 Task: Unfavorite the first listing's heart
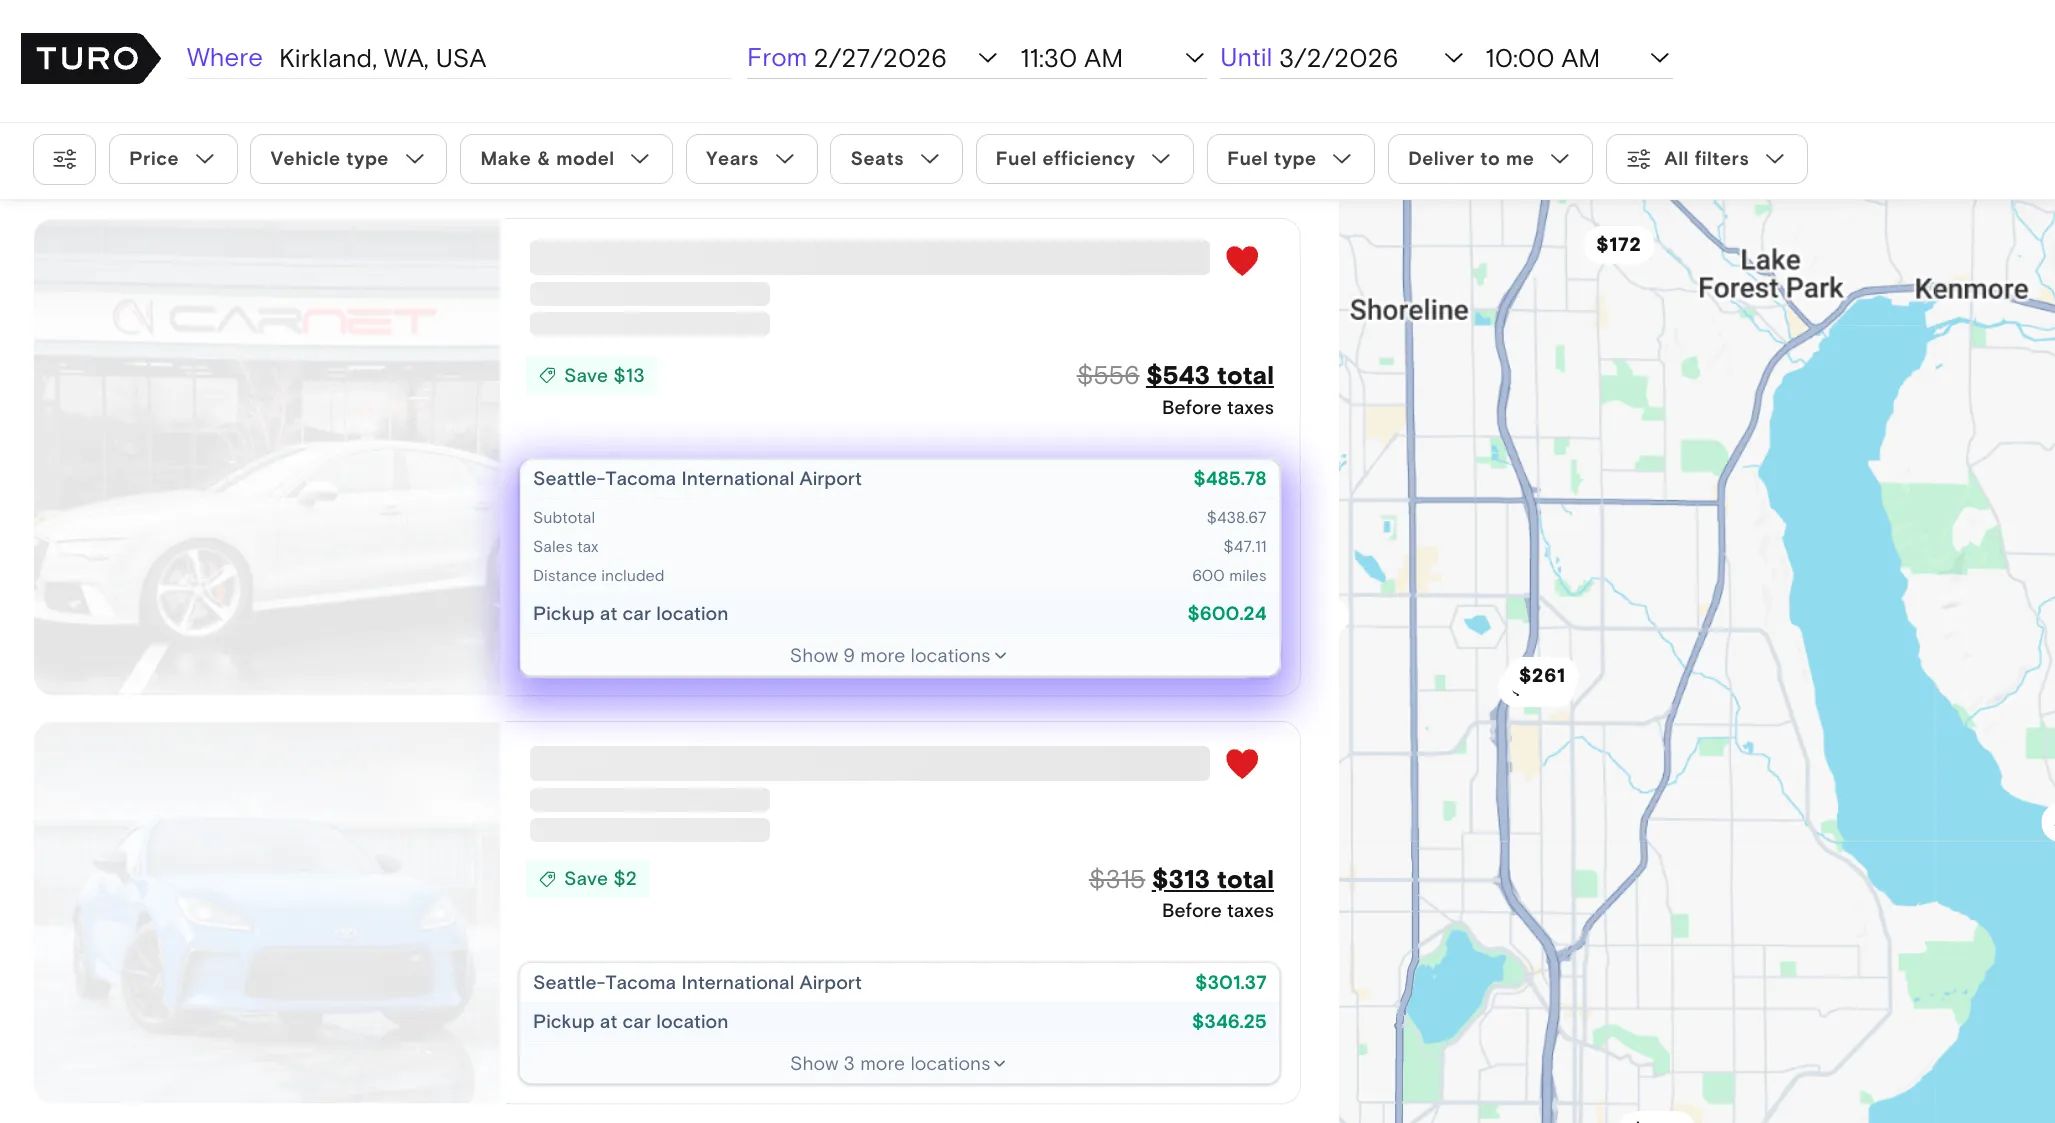[x=1242, y=260]
